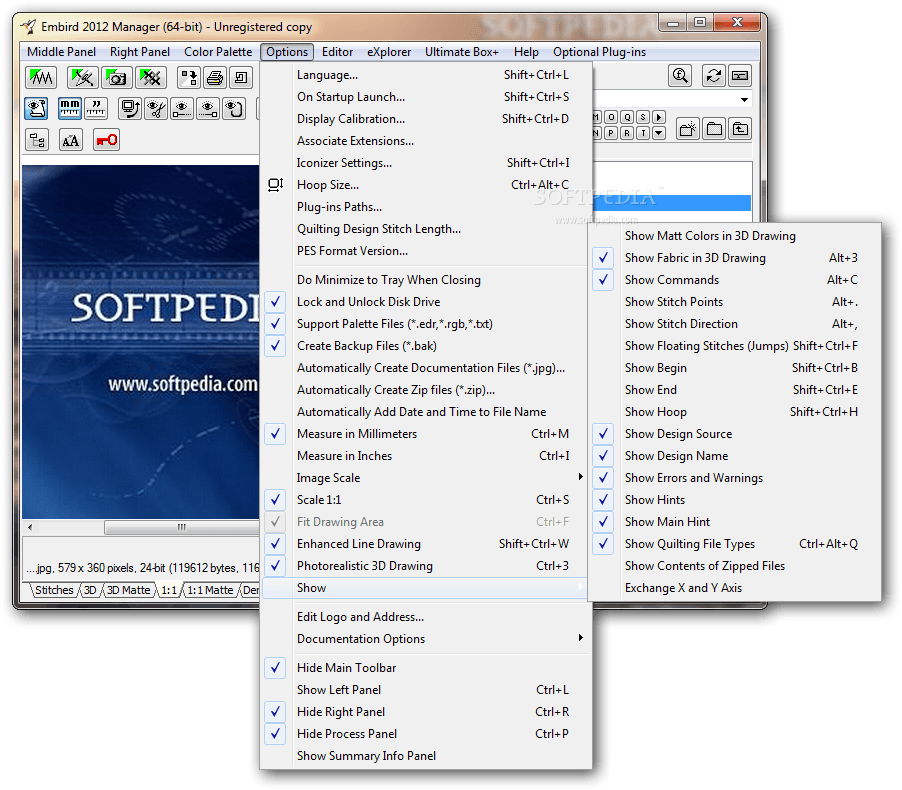902x790 pixels.
Task: Click the eye with scissors icon
Action: (156, 108)
